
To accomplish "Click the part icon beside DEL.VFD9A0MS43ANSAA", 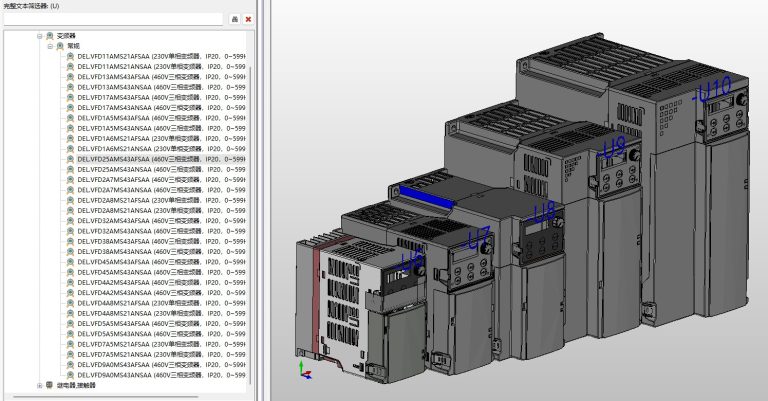I will click(x=70, y=375).
